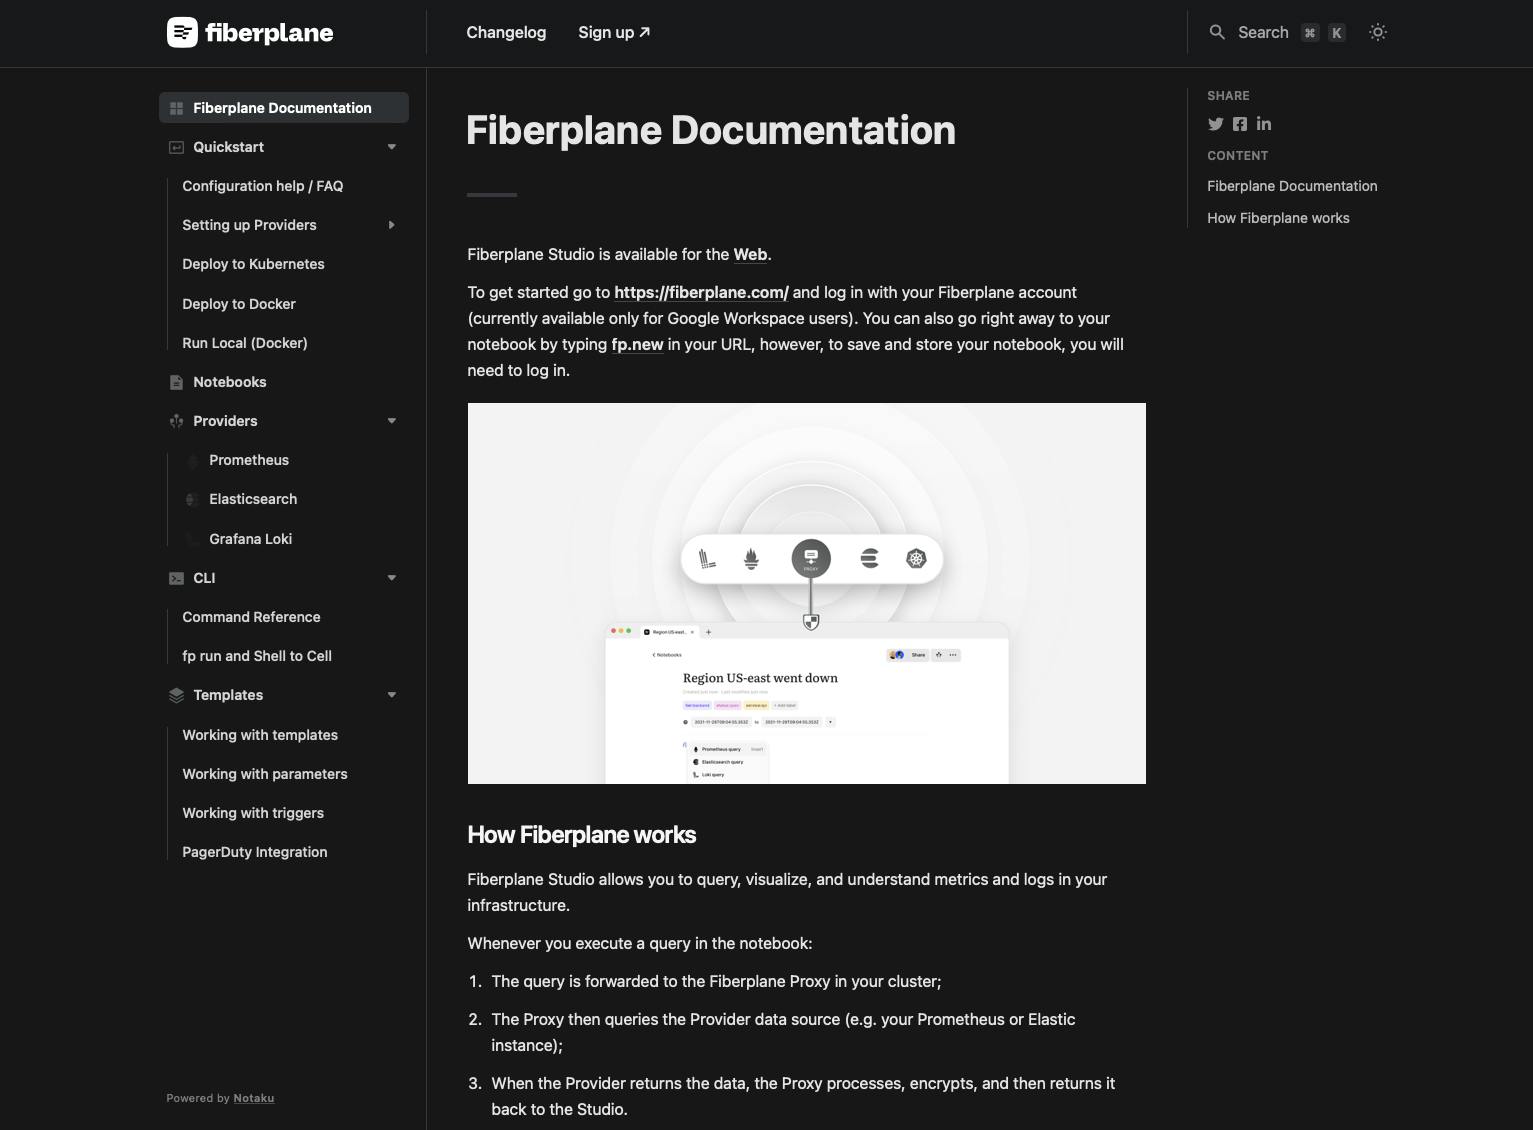Open the Fiberplane Studio illustration image
The height and width of the screenshot is (1130, 1533).
tap(807, 593)
